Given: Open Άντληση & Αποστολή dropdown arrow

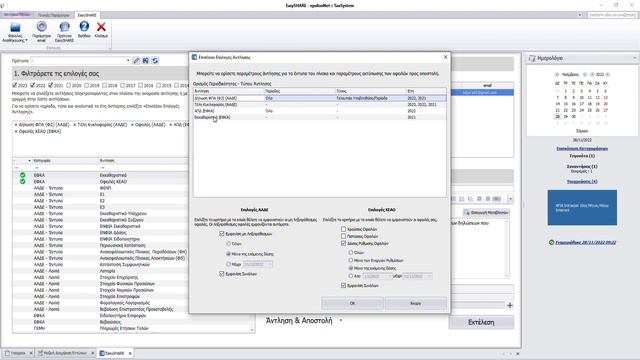Looking at the screenshot, I should [341, 320].
